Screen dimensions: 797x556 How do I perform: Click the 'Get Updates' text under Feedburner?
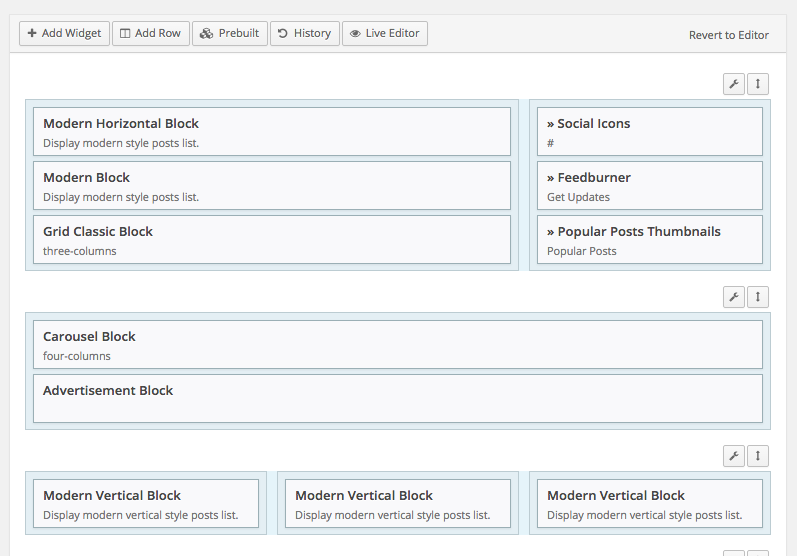(578, 197)
